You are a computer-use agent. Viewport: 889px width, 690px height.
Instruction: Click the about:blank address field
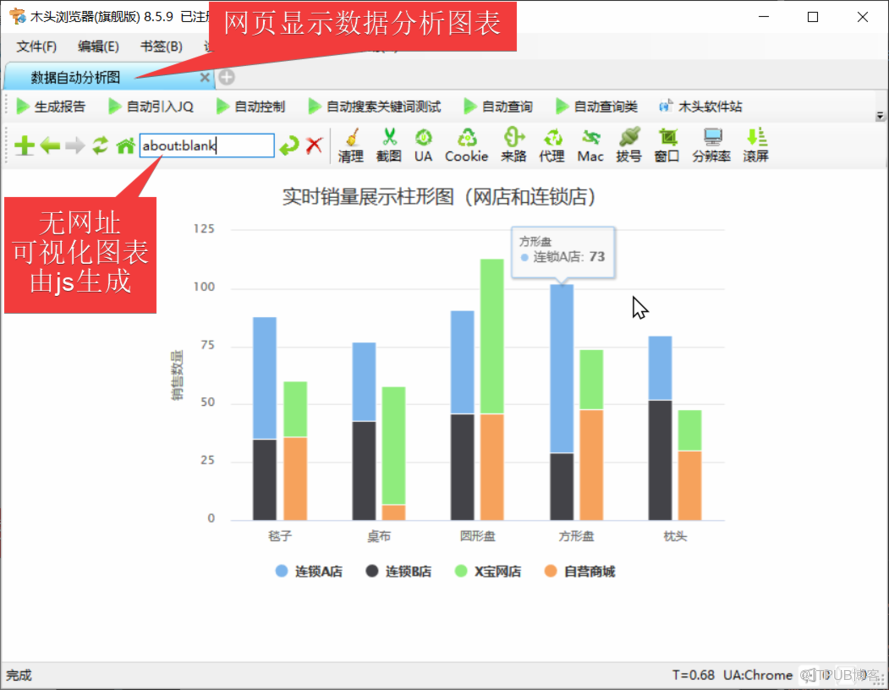point(207,146)
